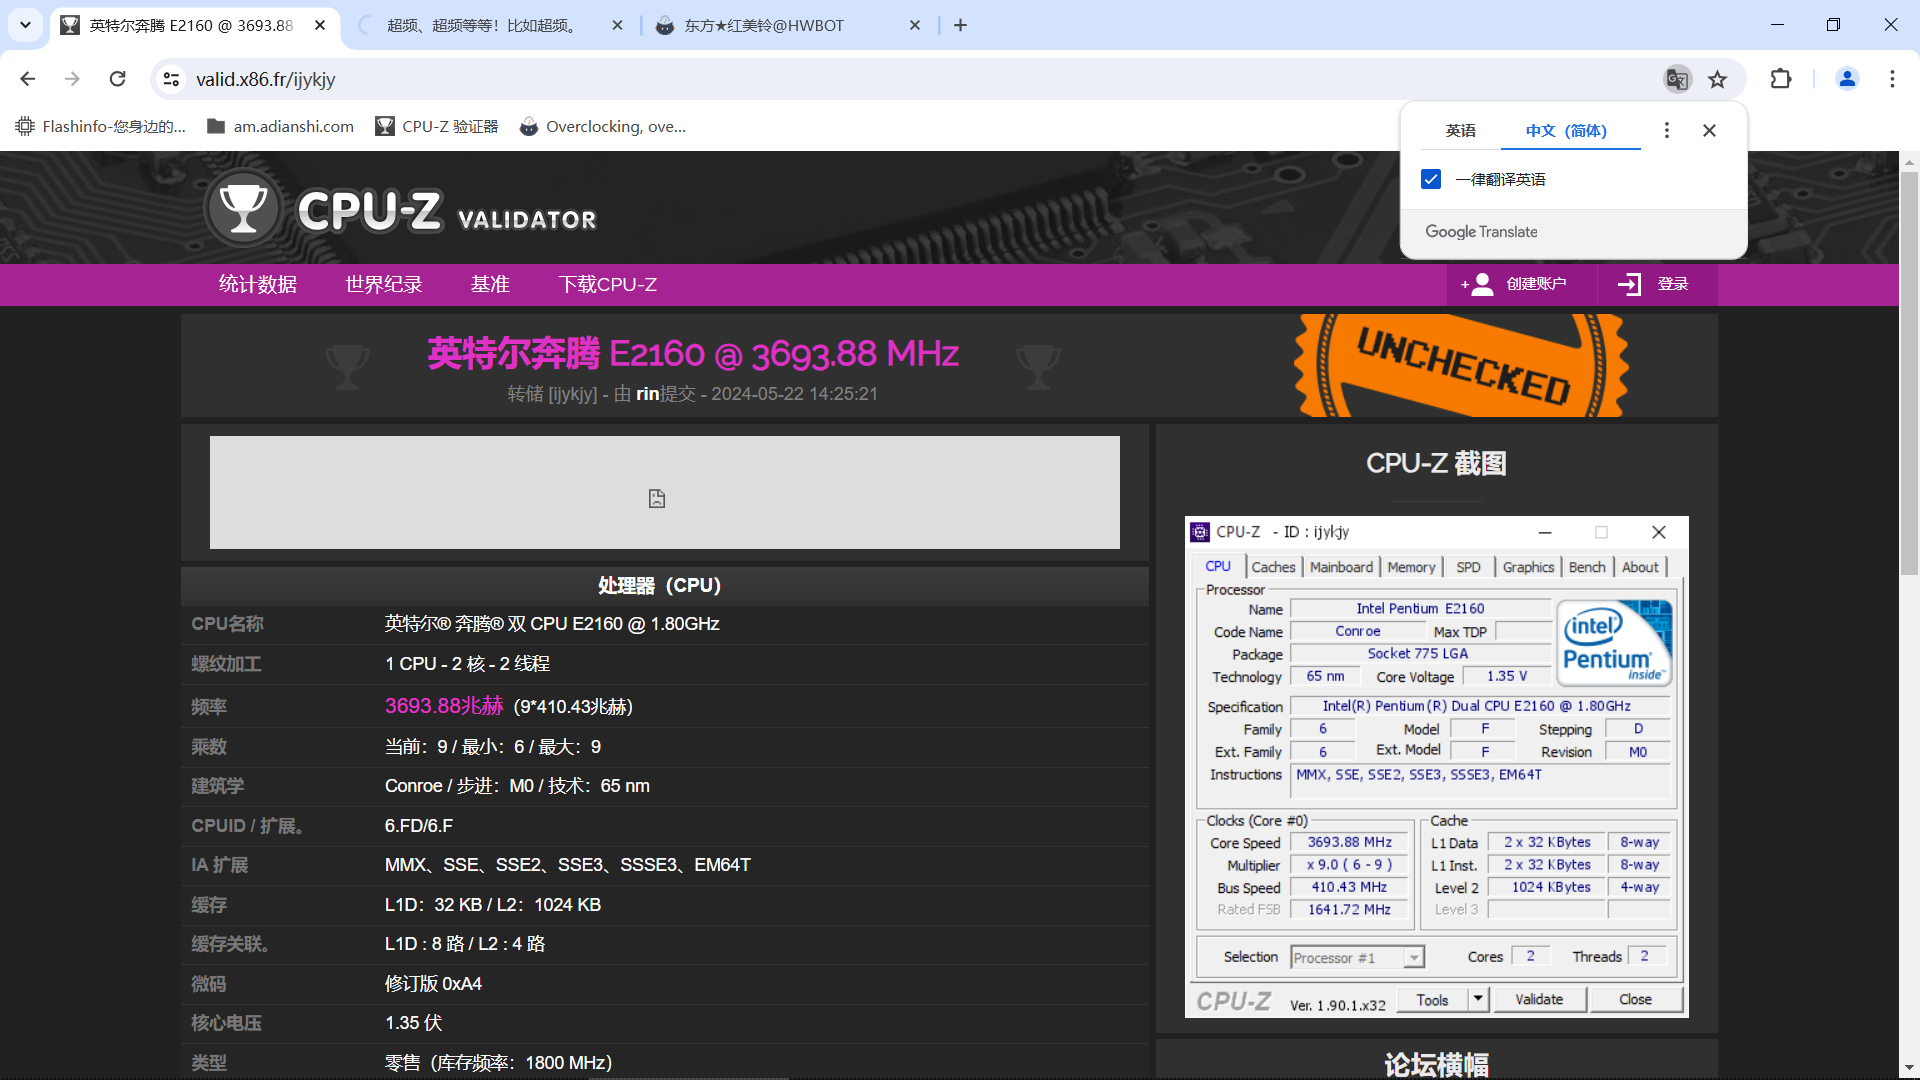The width and height of the screenshot is (1920, 1080).
Task: Open the Chrome profile avatar
Action: point(1847,79)
